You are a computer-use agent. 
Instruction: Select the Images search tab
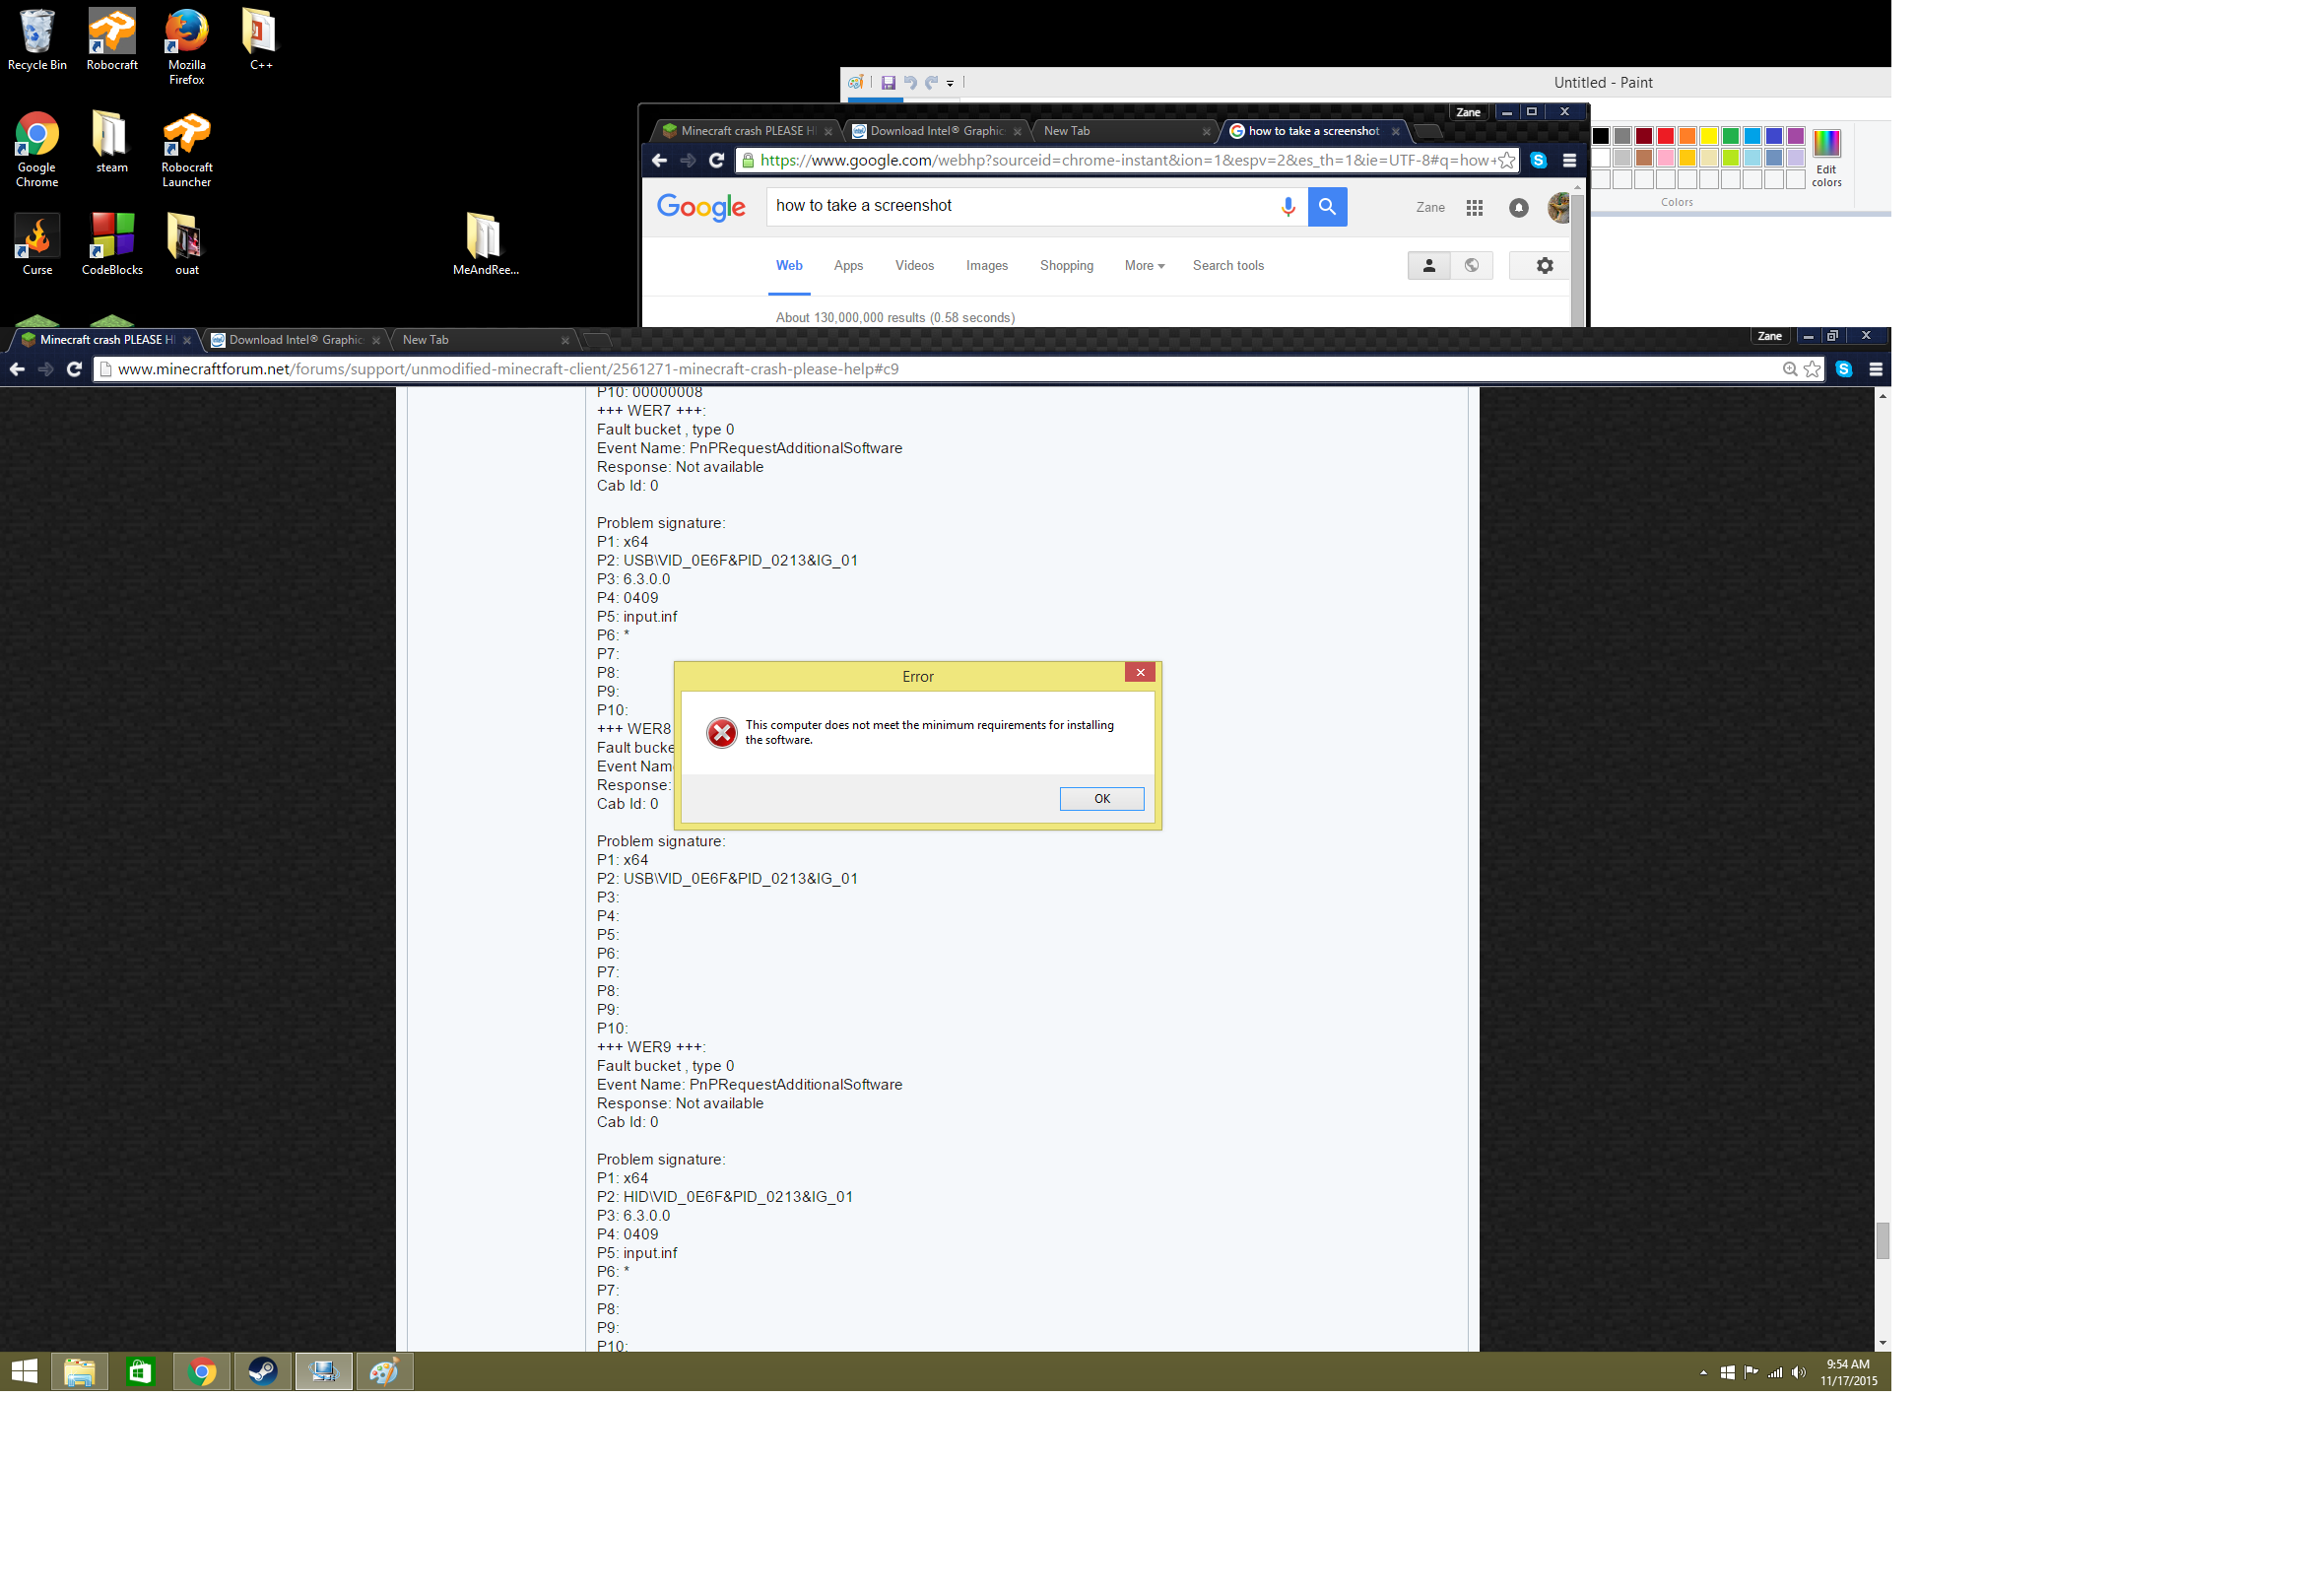pyautogui.click(x=986, y=266)
